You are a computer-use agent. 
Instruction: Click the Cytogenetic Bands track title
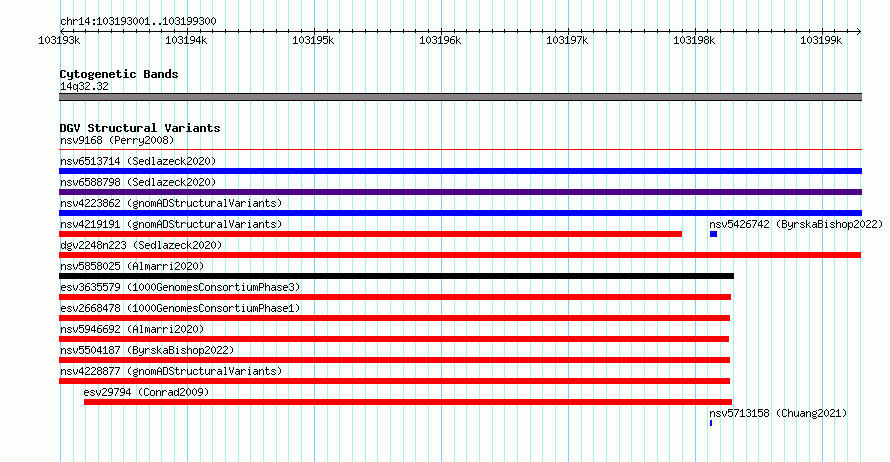119,74
